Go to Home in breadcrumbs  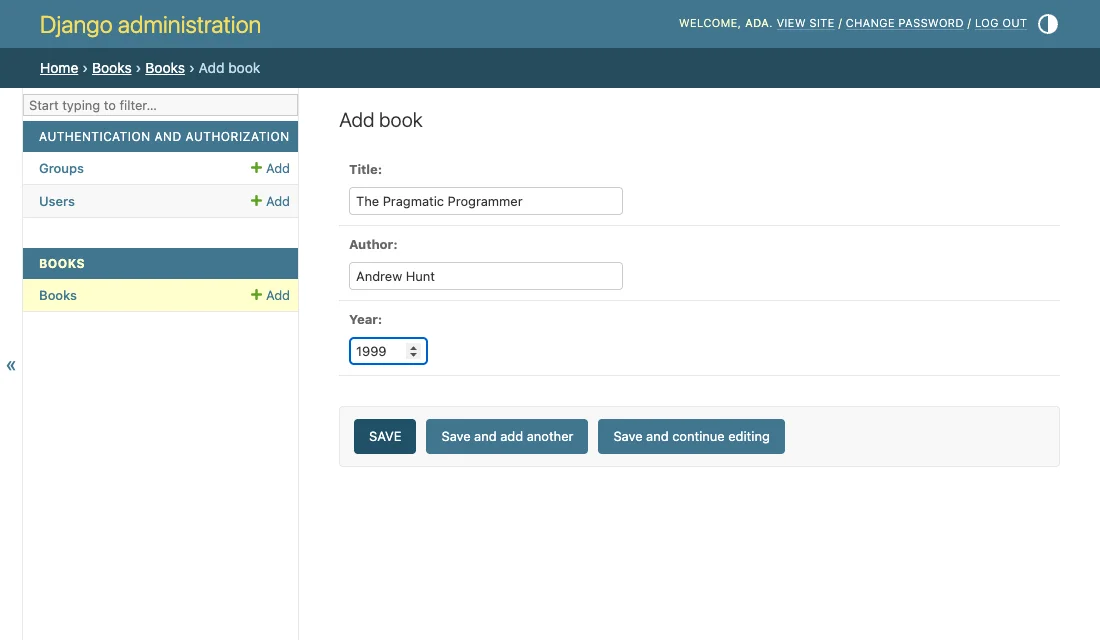pyautogui.click(x=59, y=68)
